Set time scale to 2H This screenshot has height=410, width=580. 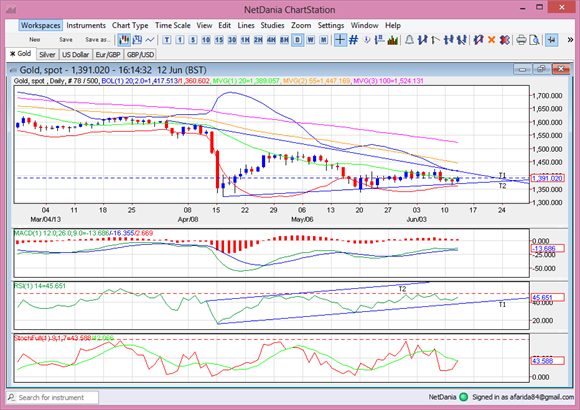(258, 40)
